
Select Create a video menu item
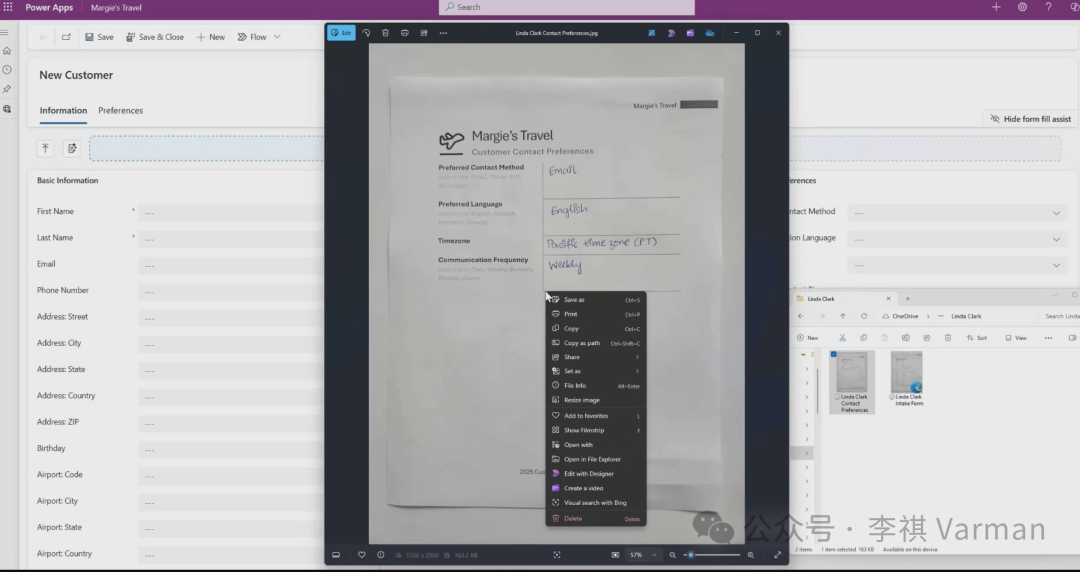click(596, 489)
